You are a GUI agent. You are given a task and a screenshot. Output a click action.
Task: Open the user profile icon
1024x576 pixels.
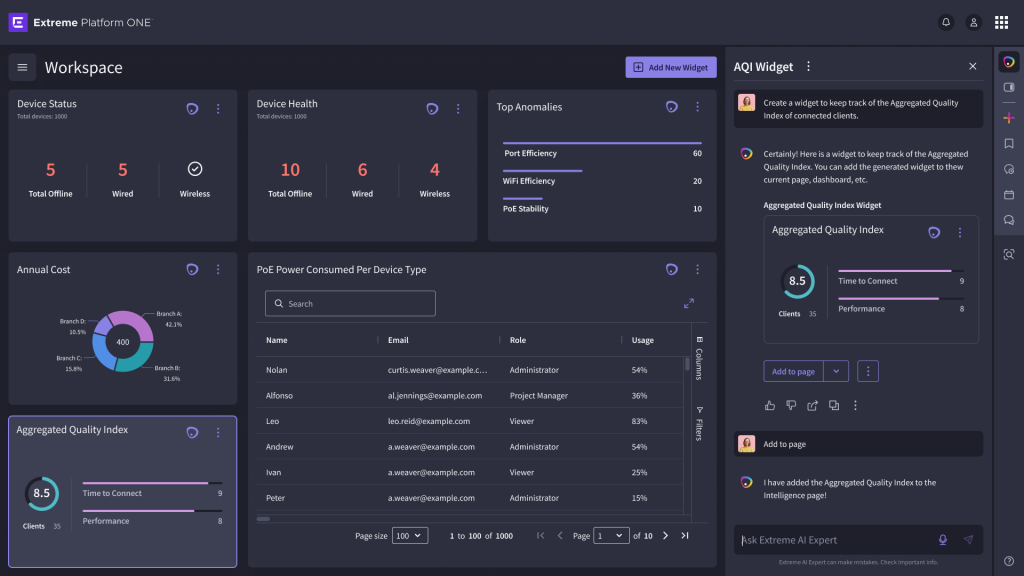tap(973, 22)
